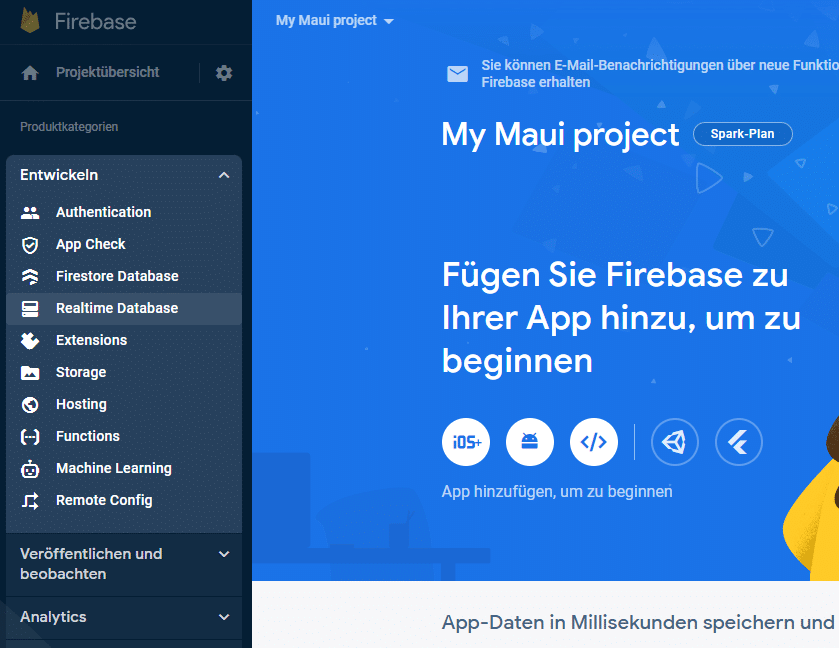839x648 pixels.
Task: Expand Veröffentlichen und beobachten section
Action: (224, 554)
